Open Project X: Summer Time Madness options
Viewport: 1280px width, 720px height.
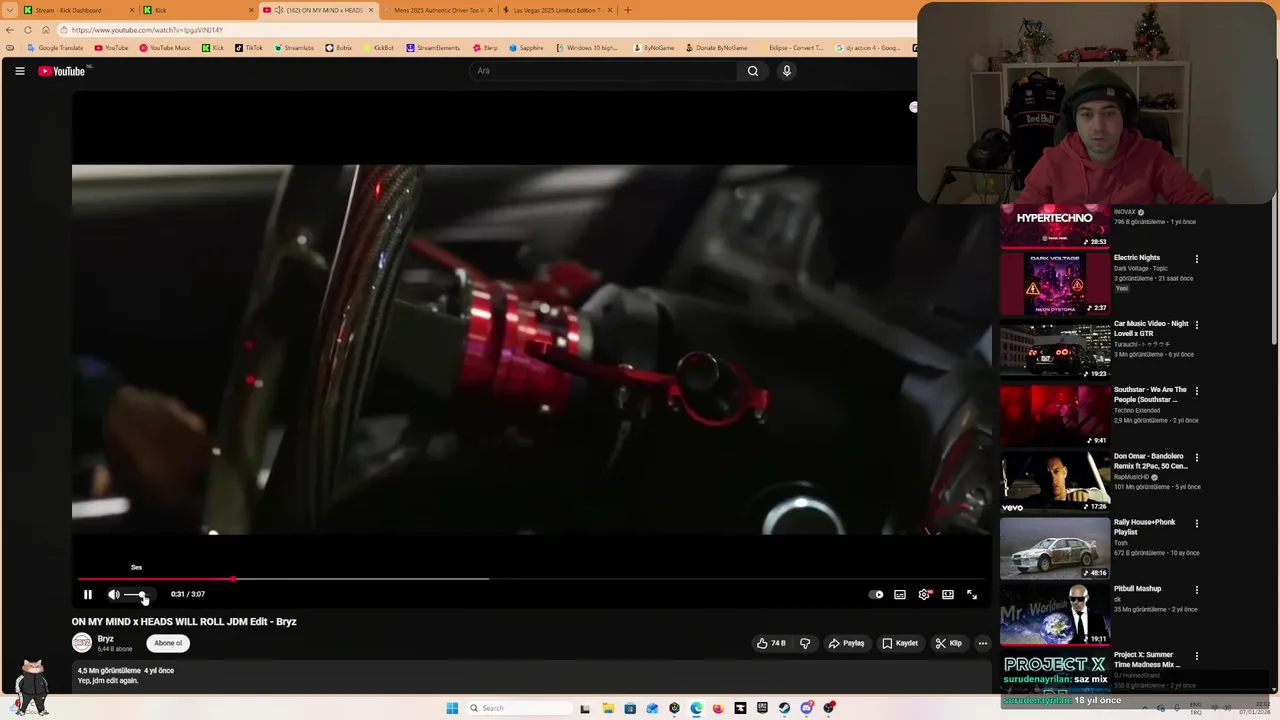point(1196,656)
